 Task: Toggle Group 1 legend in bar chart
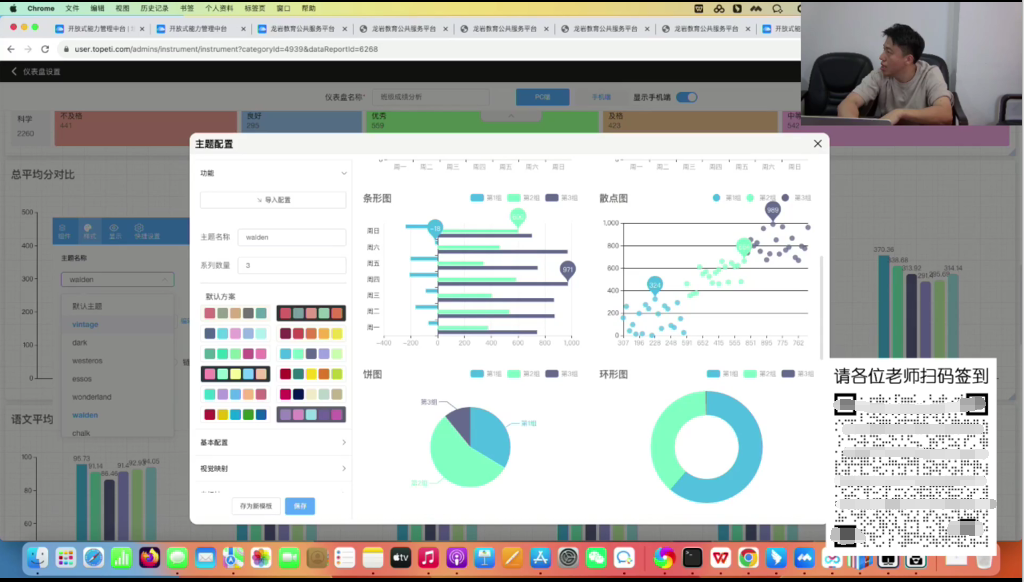(486, 198)
